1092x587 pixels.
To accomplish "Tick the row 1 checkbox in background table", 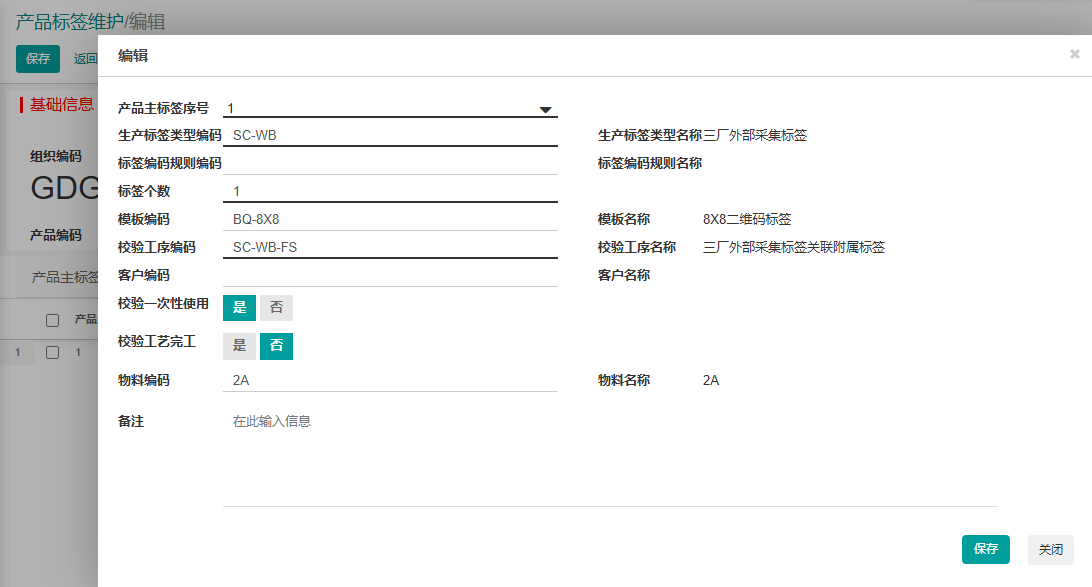I will point(52,352).
